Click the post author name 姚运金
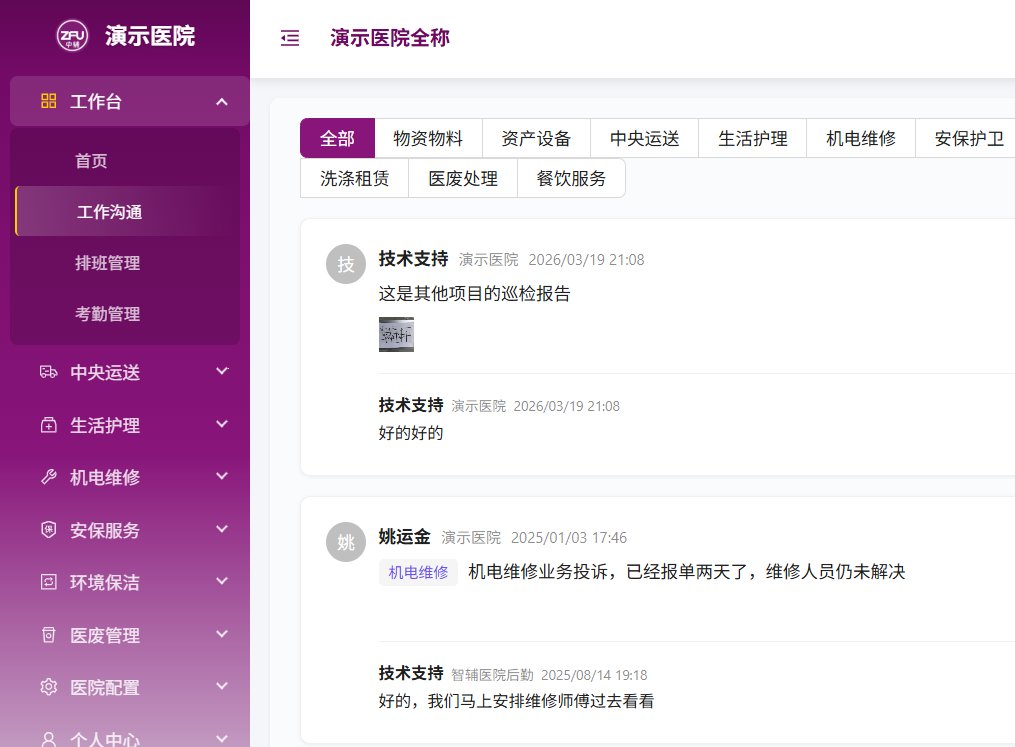This screenshot has width=1015, height=747. 404,537
